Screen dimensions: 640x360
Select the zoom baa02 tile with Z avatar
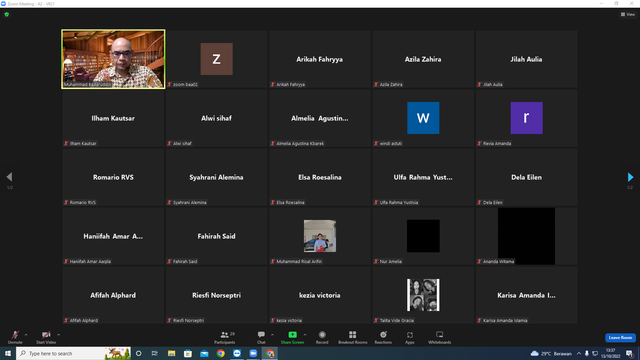click(x=216, y=59)
